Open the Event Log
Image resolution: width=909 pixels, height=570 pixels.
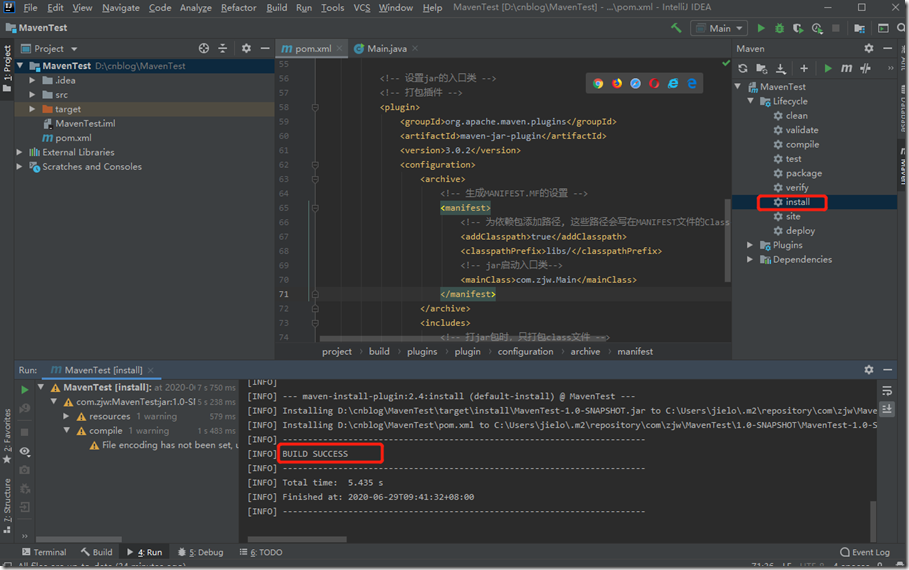pos(864,552)
